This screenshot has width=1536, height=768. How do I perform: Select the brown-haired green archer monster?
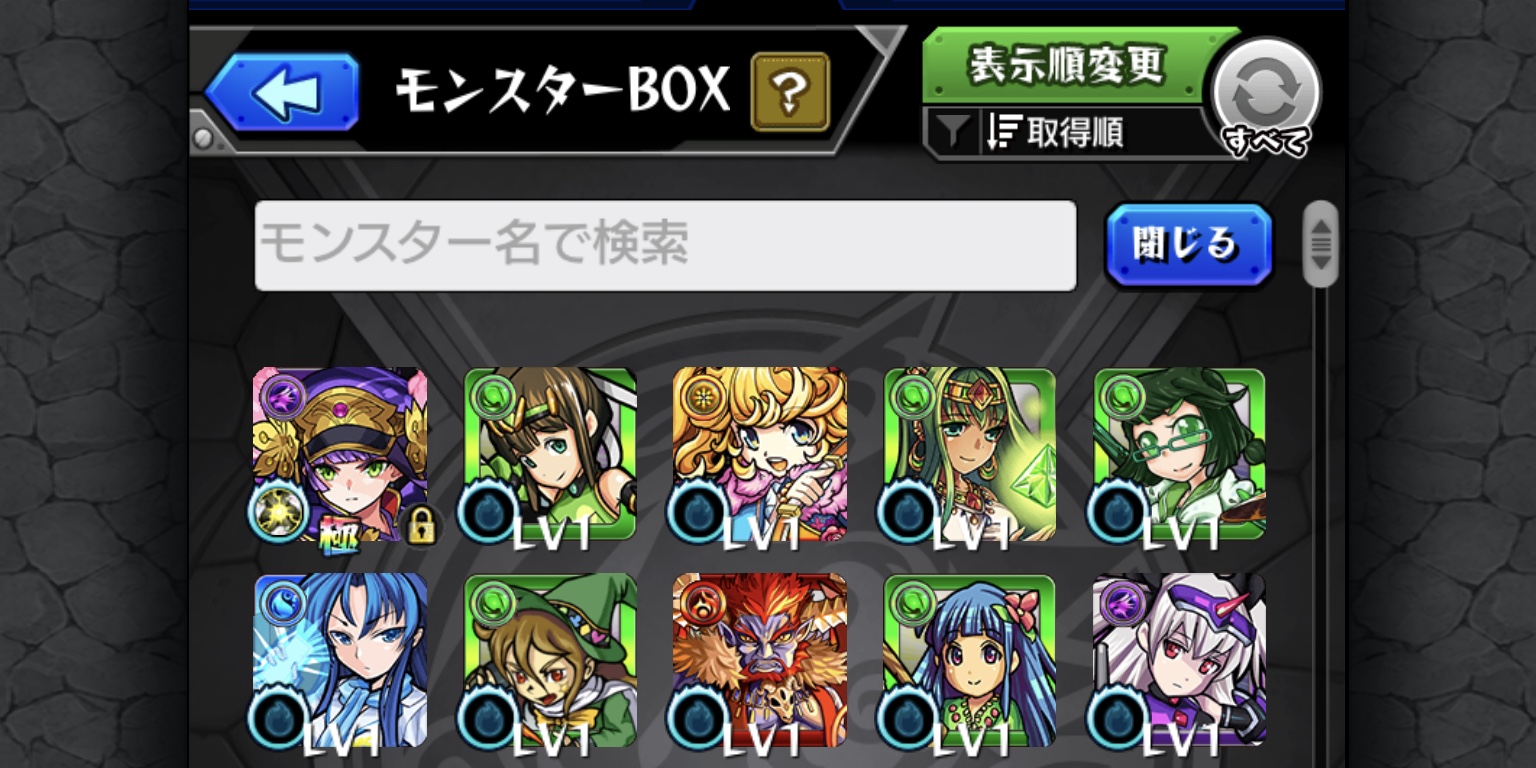(550, 455)
